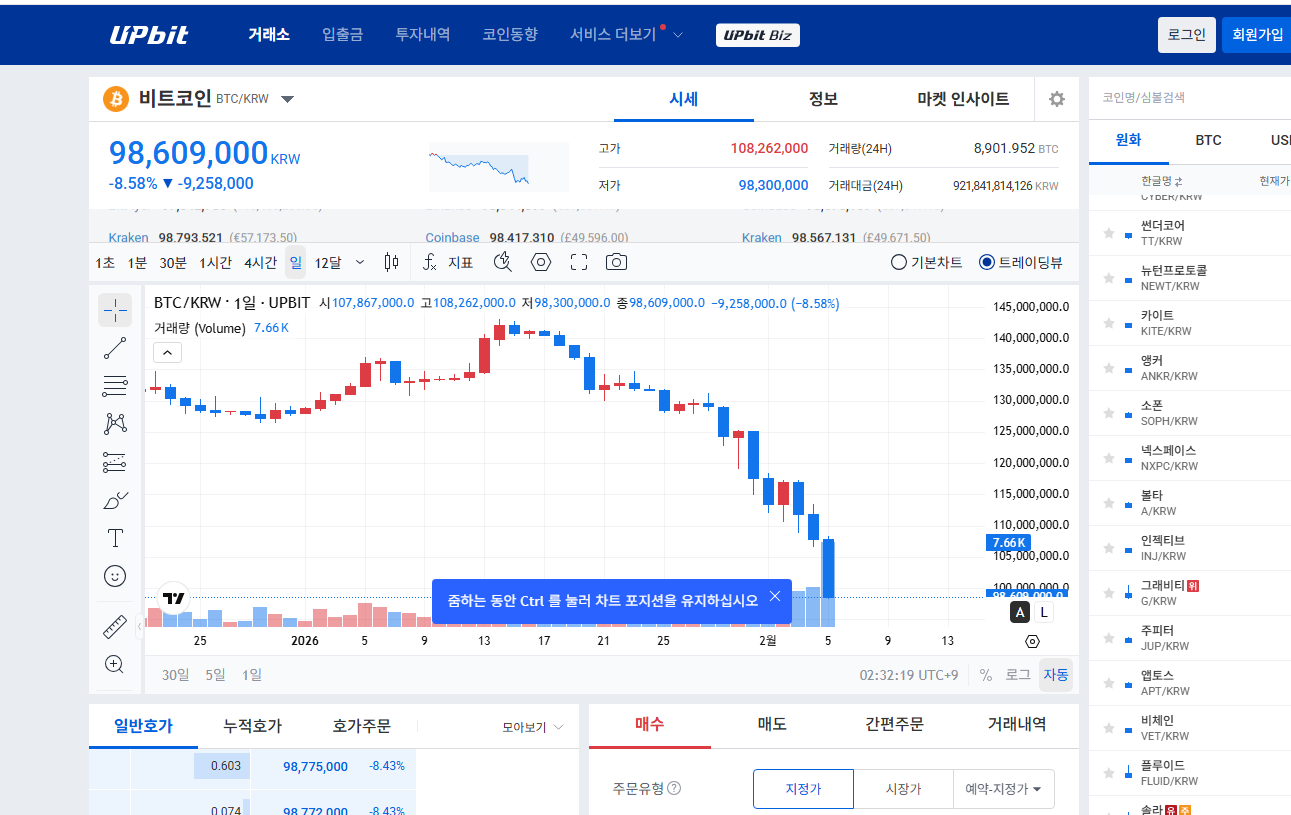The image size is (1291, 815).
Task: Expand the 비트코인 BTC/KRW market dropdown
Action: tap(287, 99)
